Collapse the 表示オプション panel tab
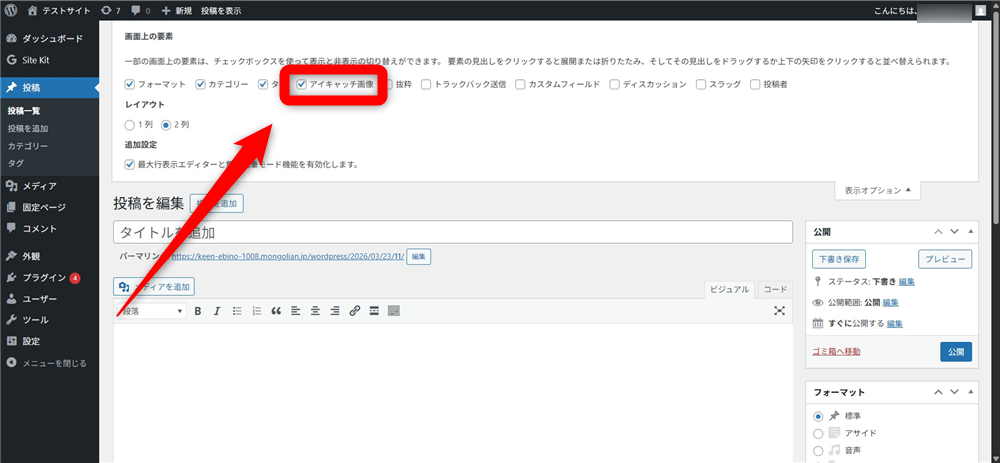The height and width of the screenshot is (463, 1000). (878, 190)
